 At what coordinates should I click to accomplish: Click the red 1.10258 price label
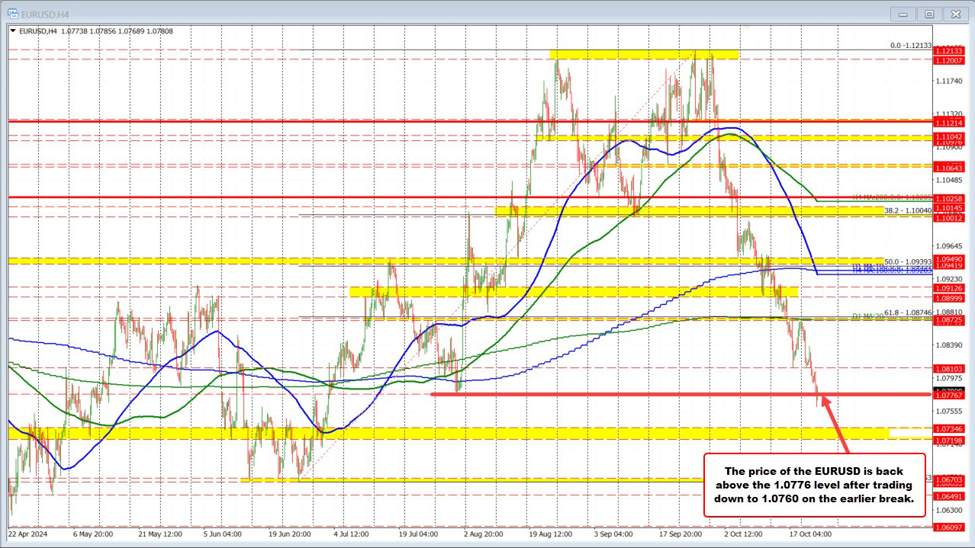947,197
